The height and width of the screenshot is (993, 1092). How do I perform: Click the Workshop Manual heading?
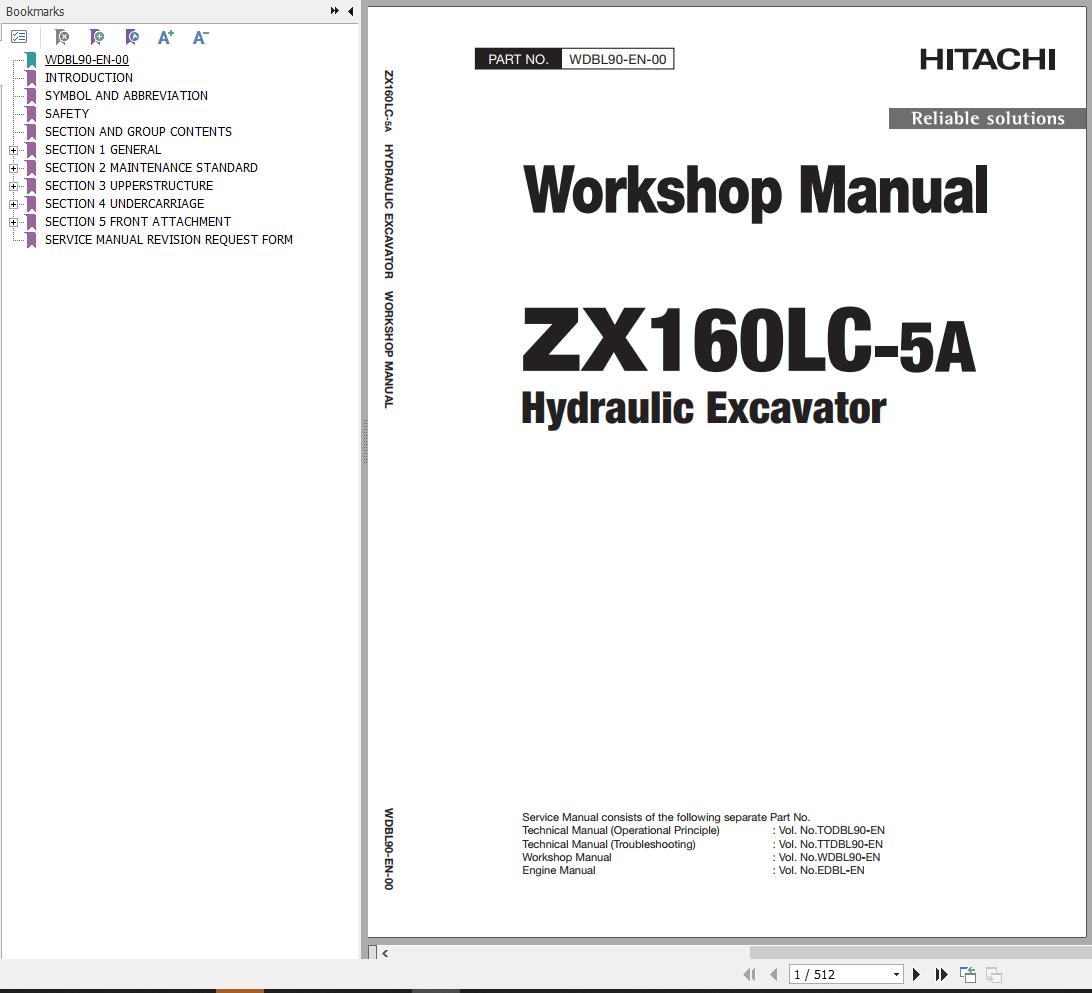(x=755, y=191)
